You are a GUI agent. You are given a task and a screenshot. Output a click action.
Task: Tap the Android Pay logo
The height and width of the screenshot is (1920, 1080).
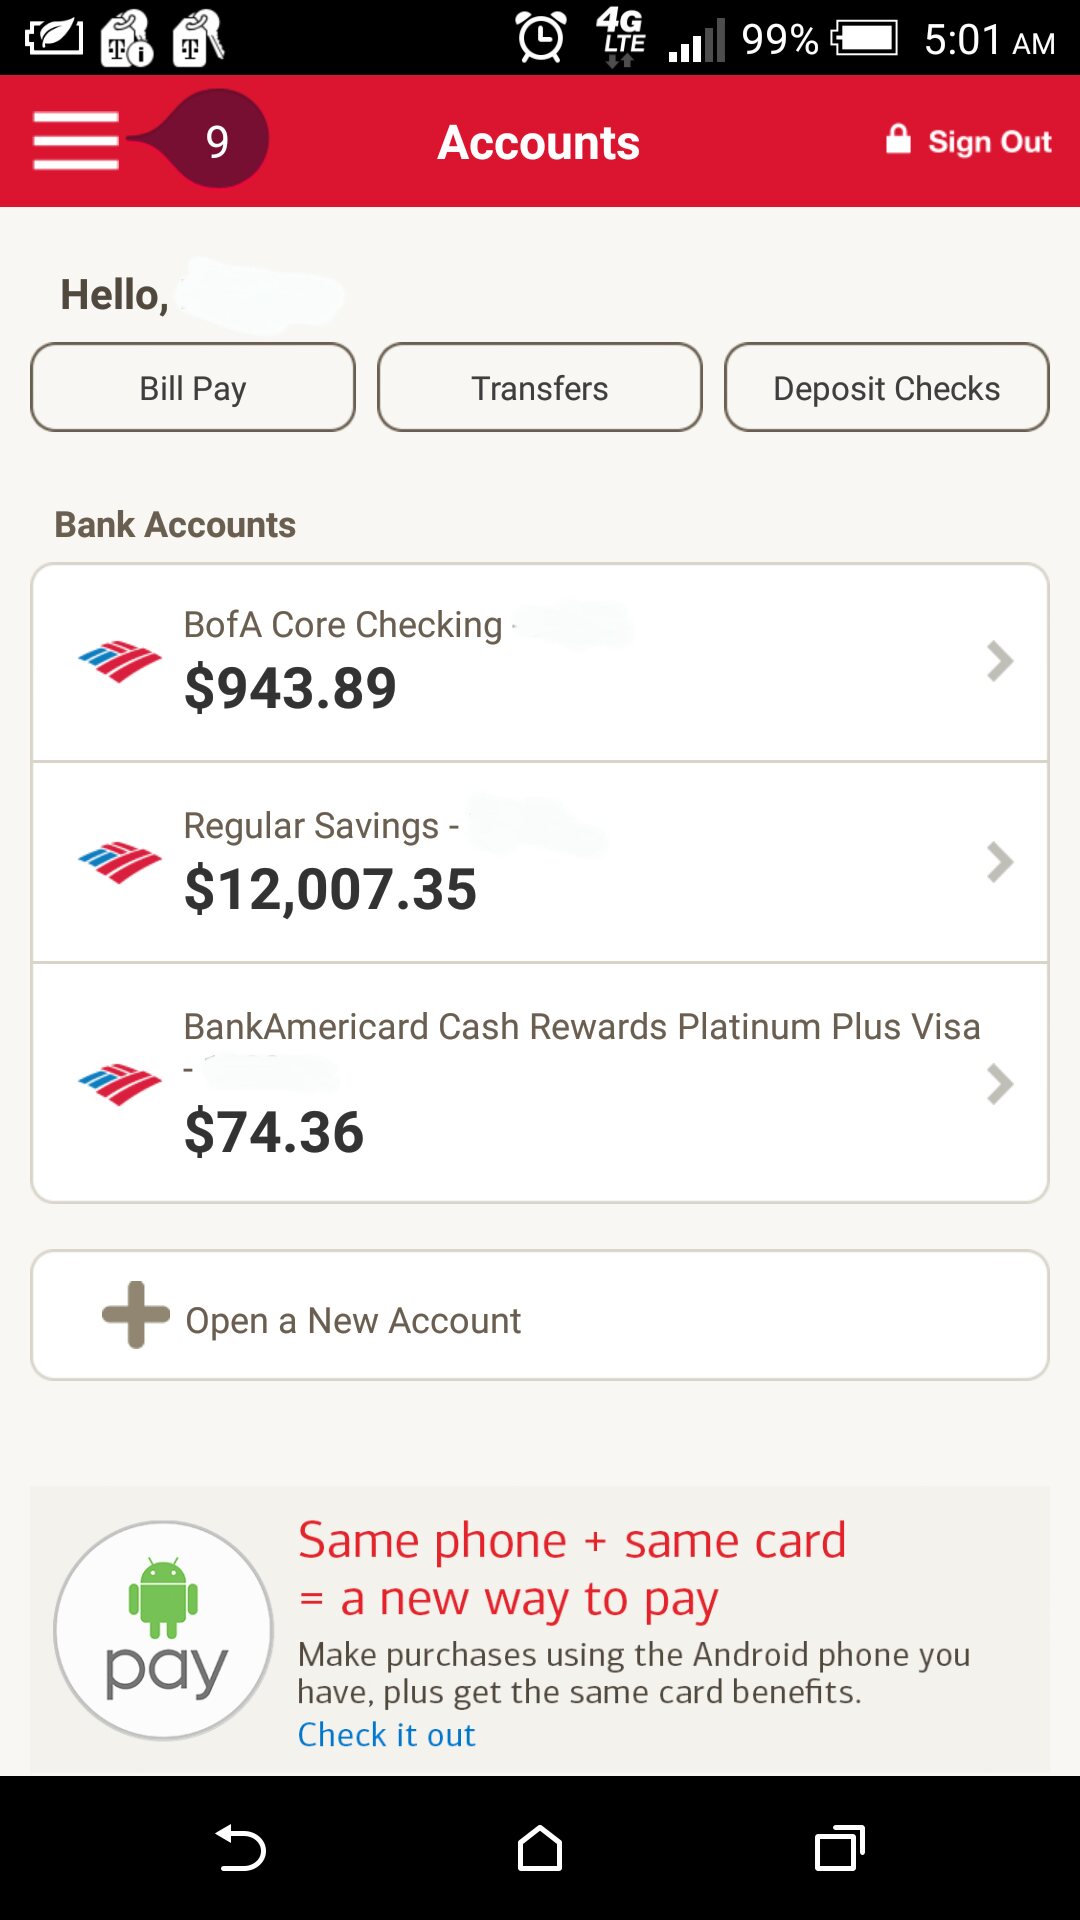[164, 1630]
